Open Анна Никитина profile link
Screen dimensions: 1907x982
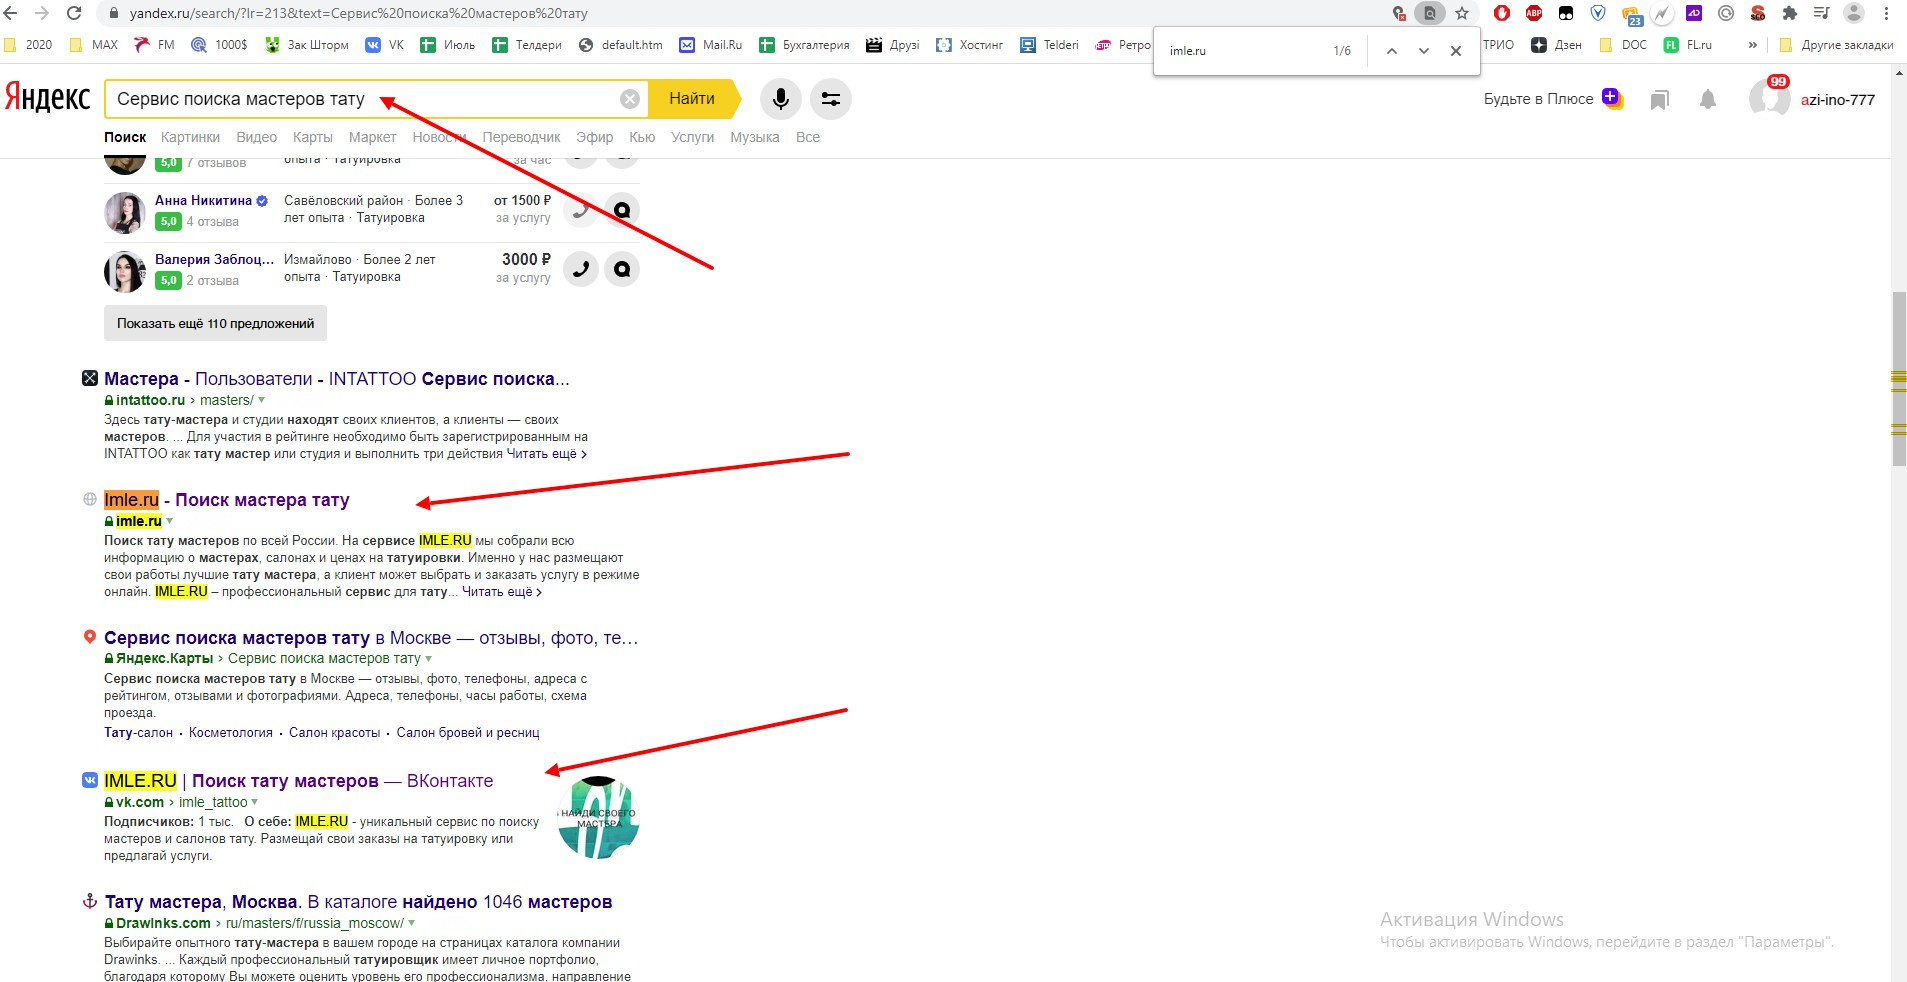pos(203,201)
